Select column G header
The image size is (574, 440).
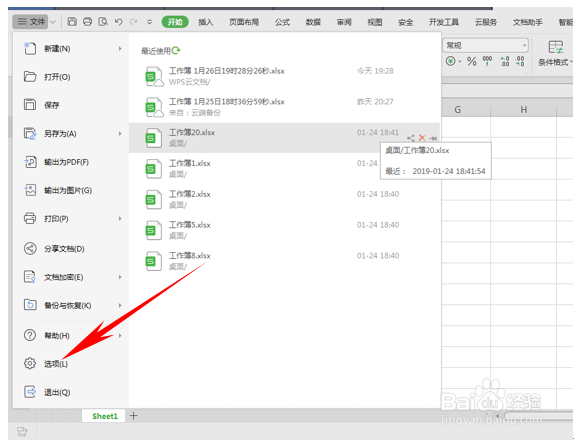458,109
